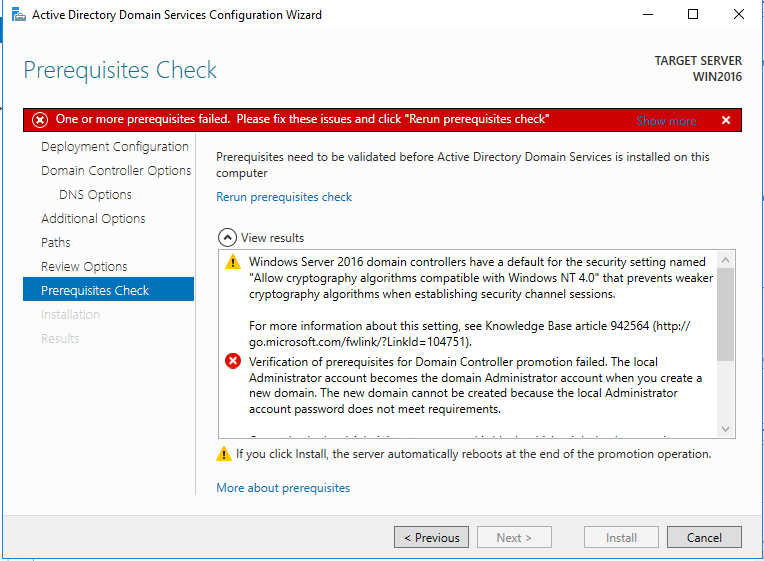
Task: Select the Prerequisites Check step
Action: click(x=108, y=290)
